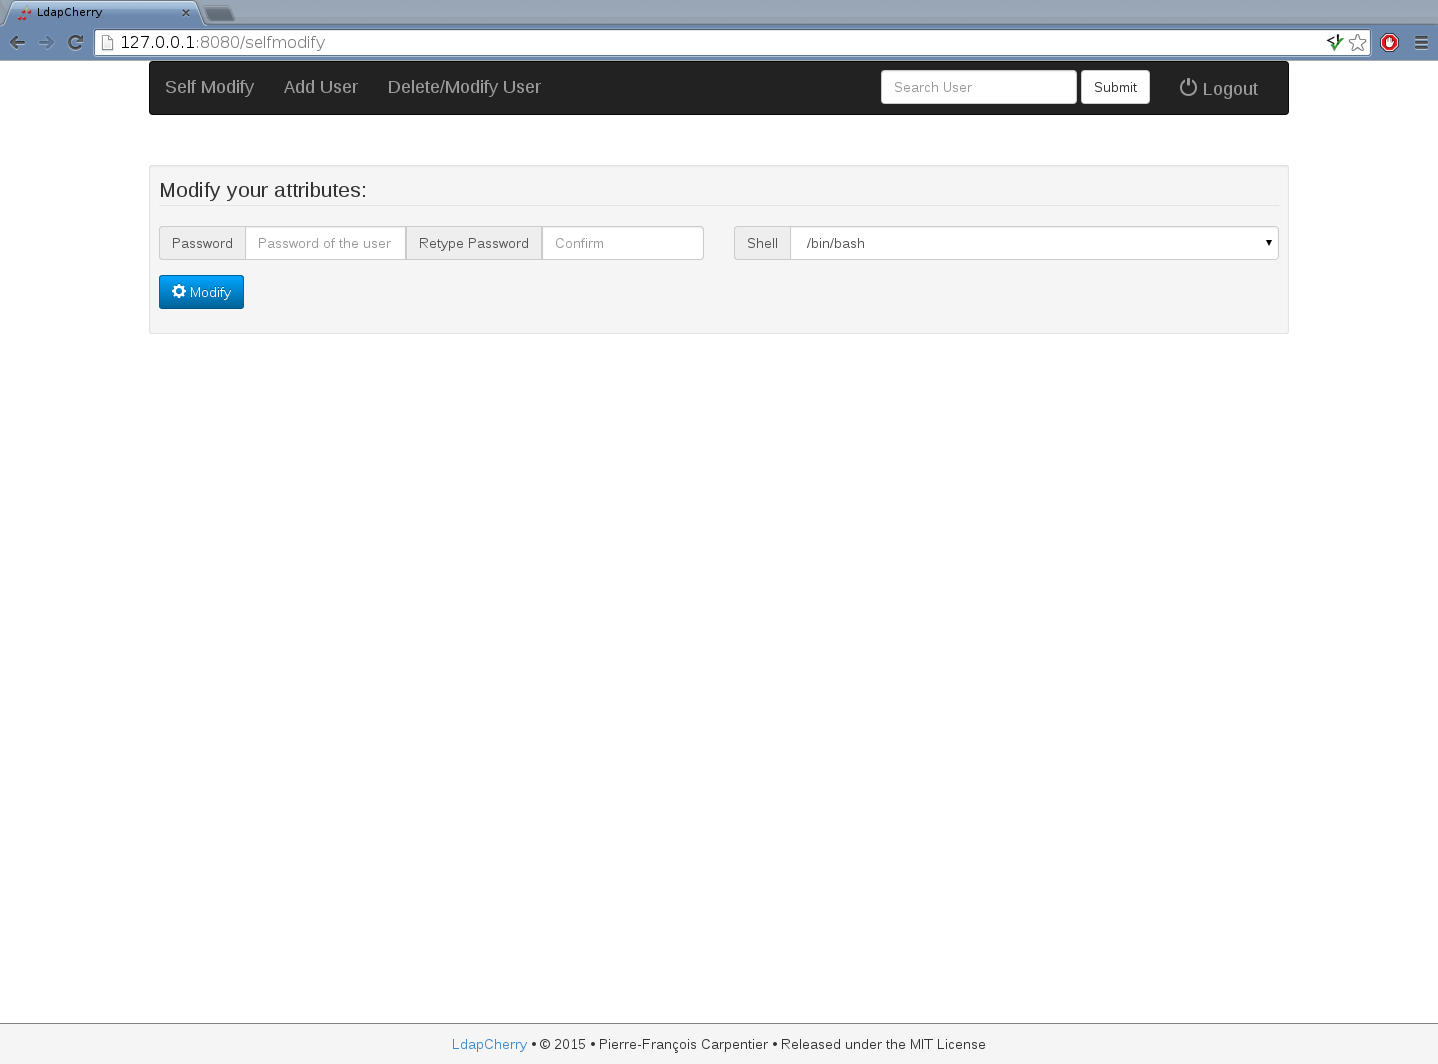Click the Confirm password field
The image size is (1438, 1064).
(x=622, y=243)
